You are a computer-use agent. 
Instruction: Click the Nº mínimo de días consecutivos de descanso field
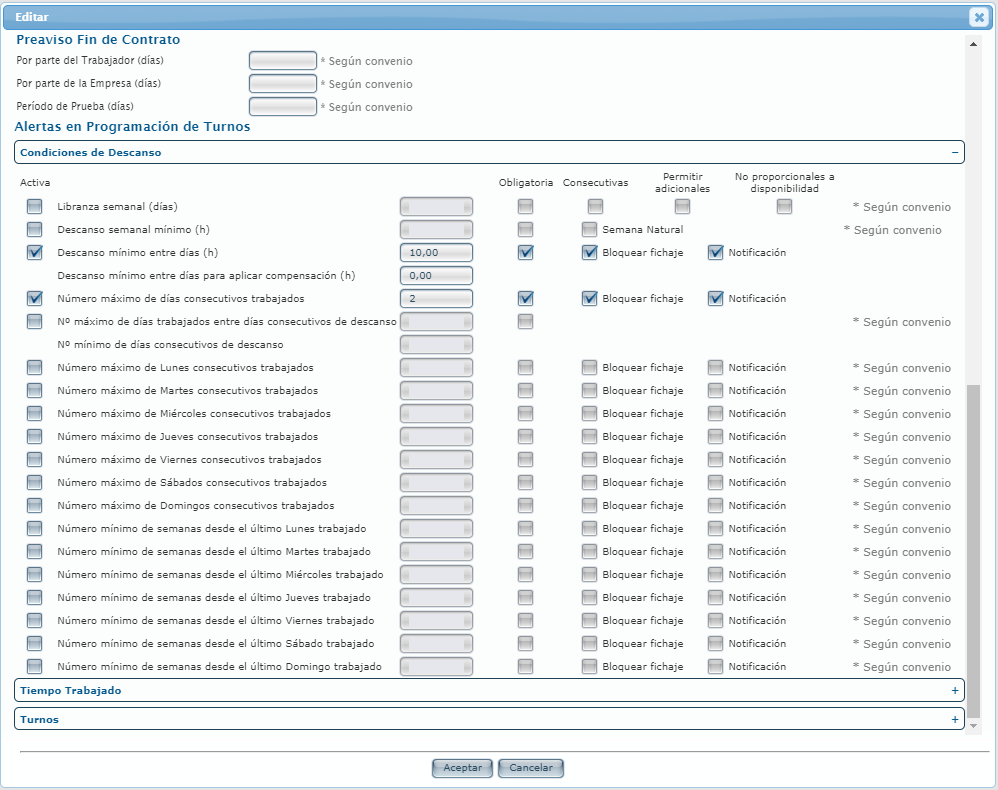point(436,344)
